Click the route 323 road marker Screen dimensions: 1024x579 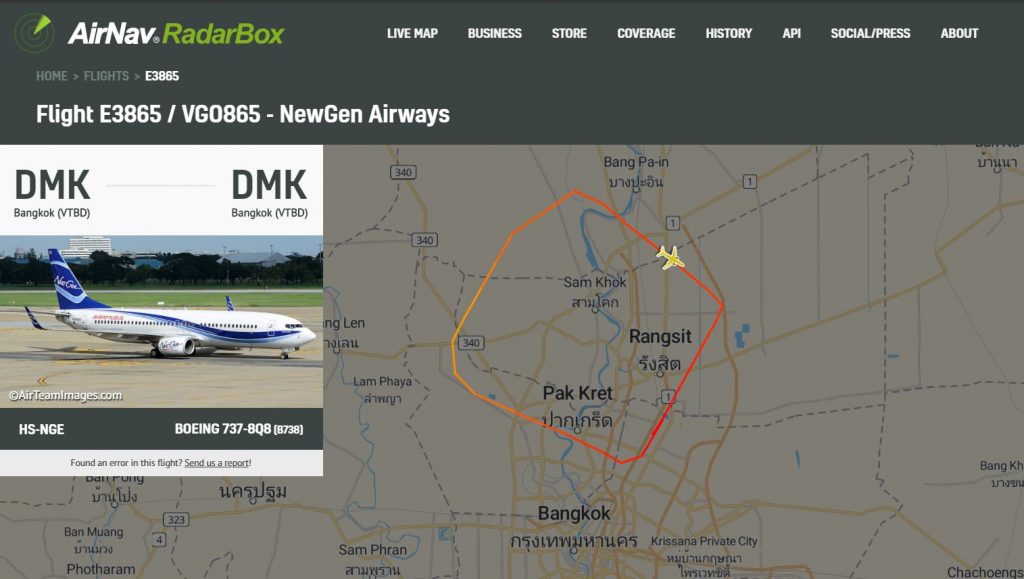tap(176, 520)
